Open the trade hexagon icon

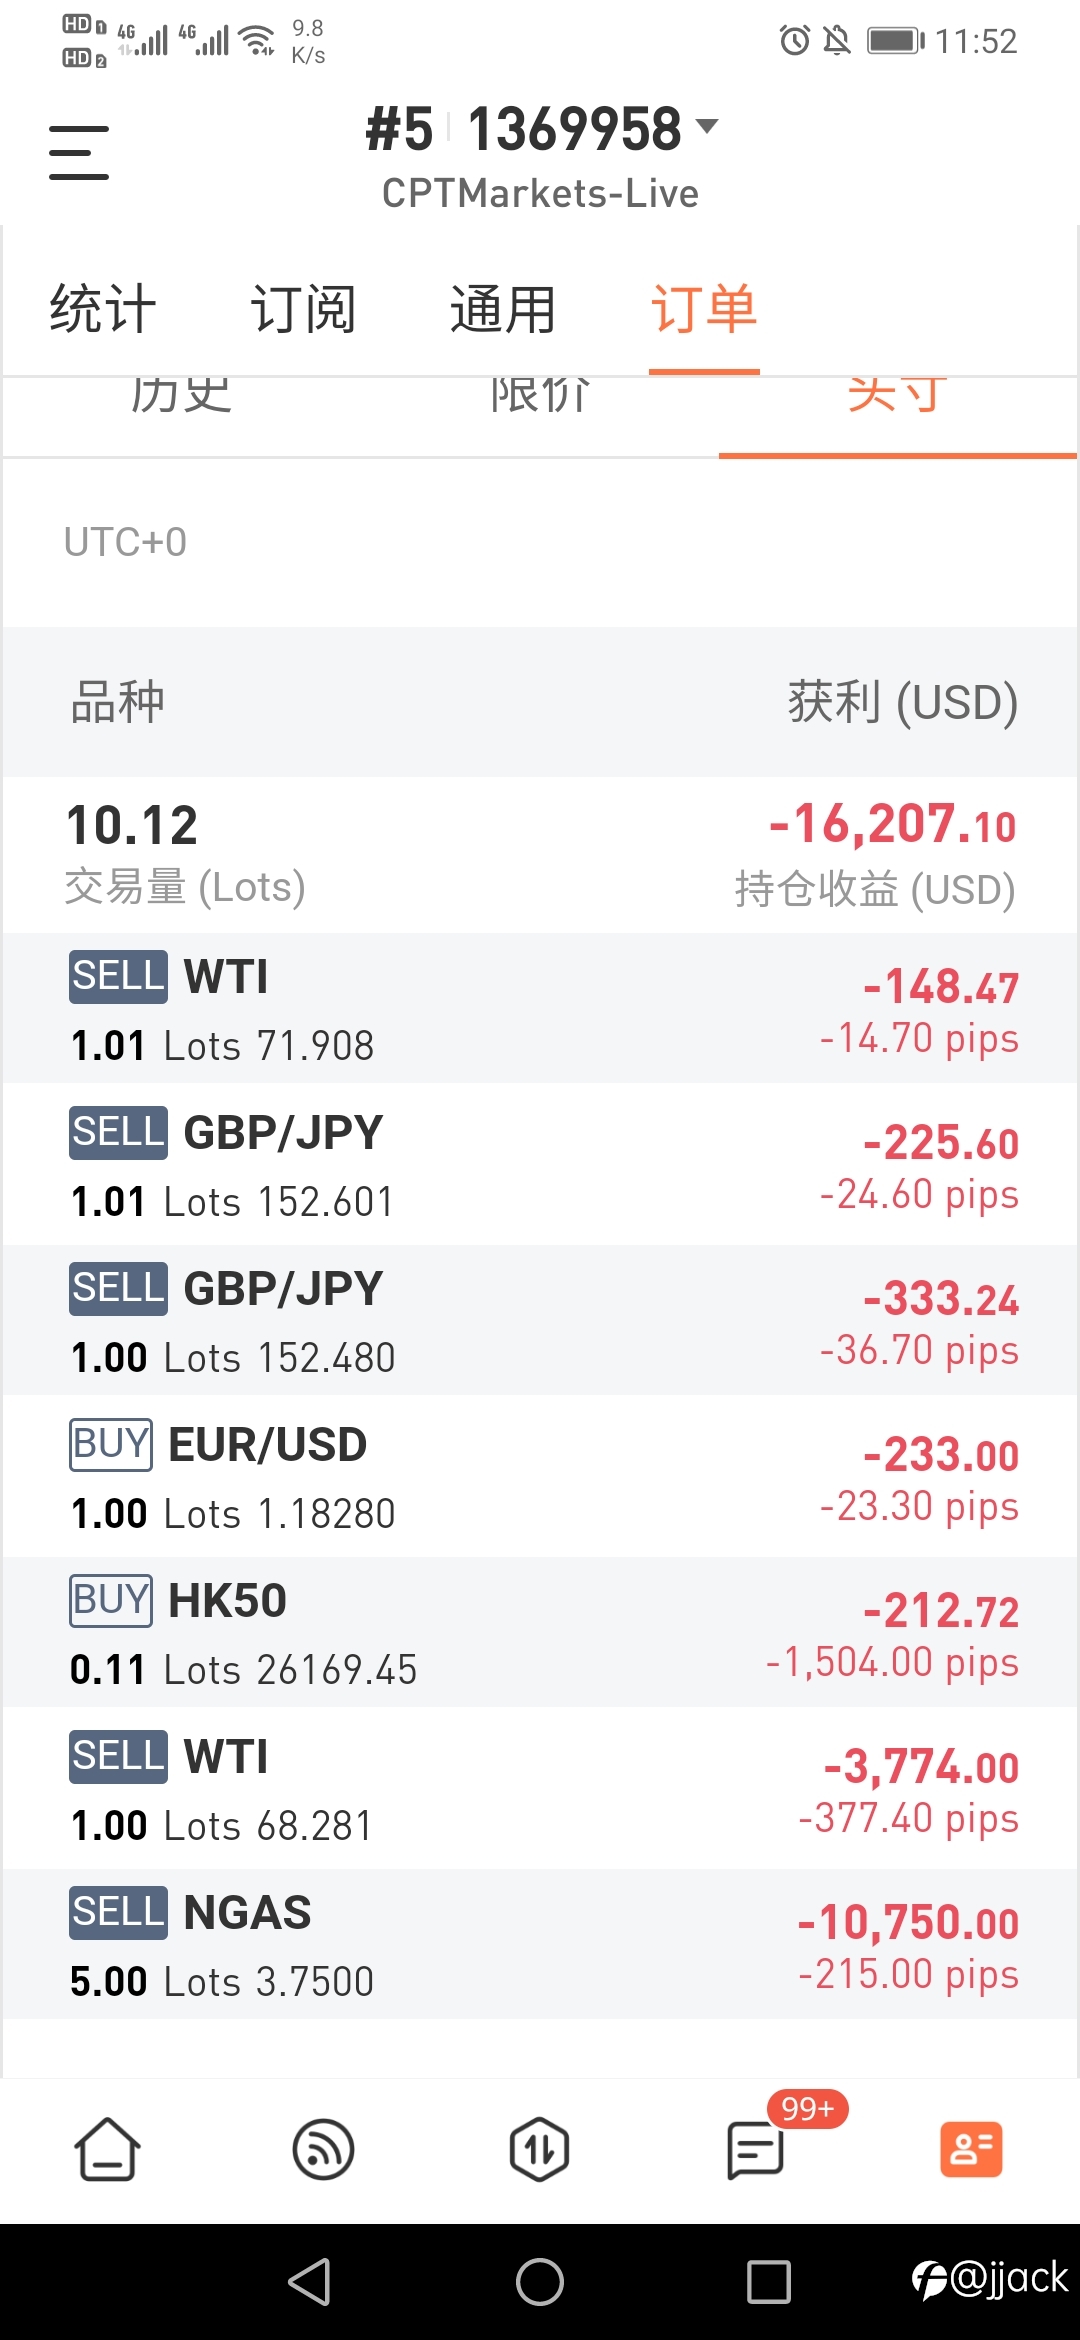pyautogui.click(x=539, y=2149)
